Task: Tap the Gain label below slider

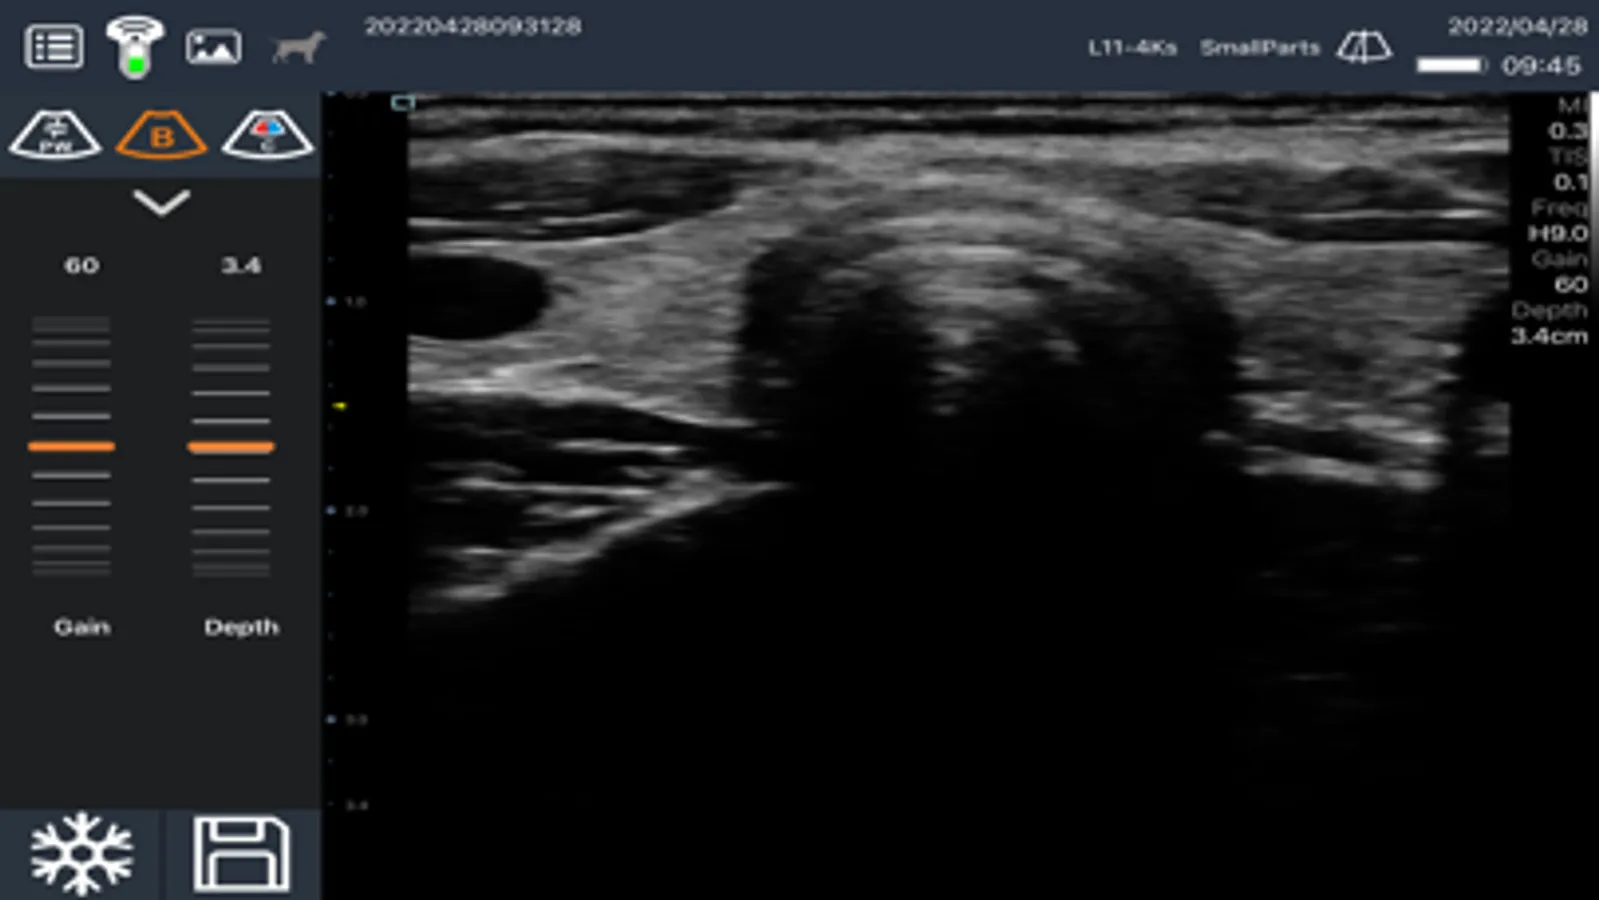Action: [x=82, y=627]
